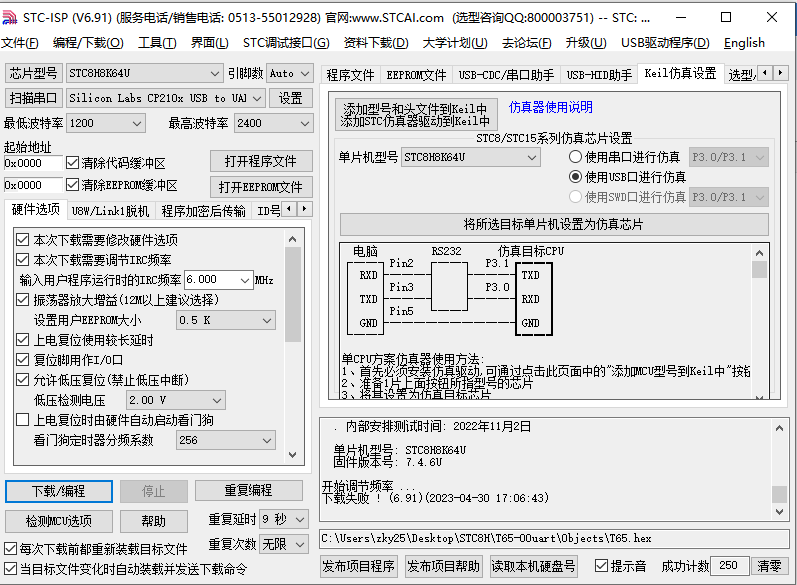
Task: Open pin count Auto dropdown
Action: [x=290, y=73]
